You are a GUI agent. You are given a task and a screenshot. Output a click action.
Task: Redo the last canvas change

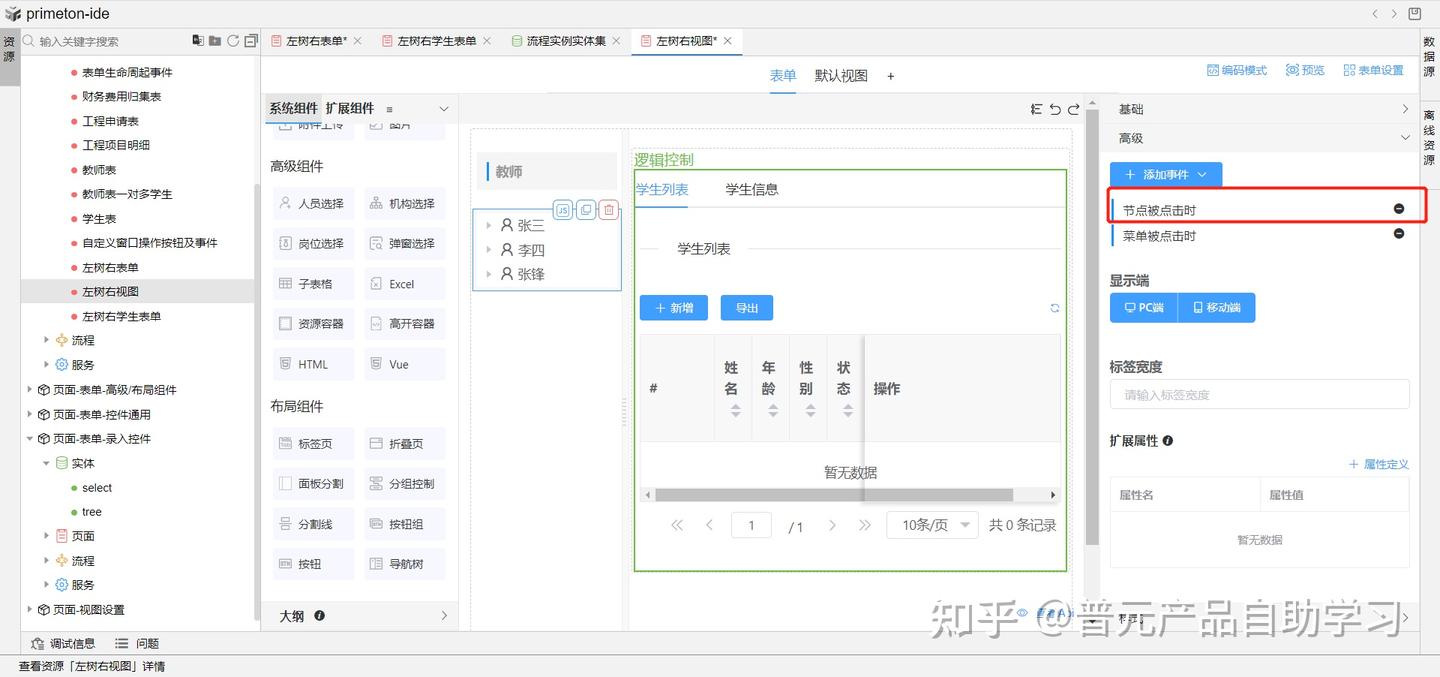coord(1074,108)
